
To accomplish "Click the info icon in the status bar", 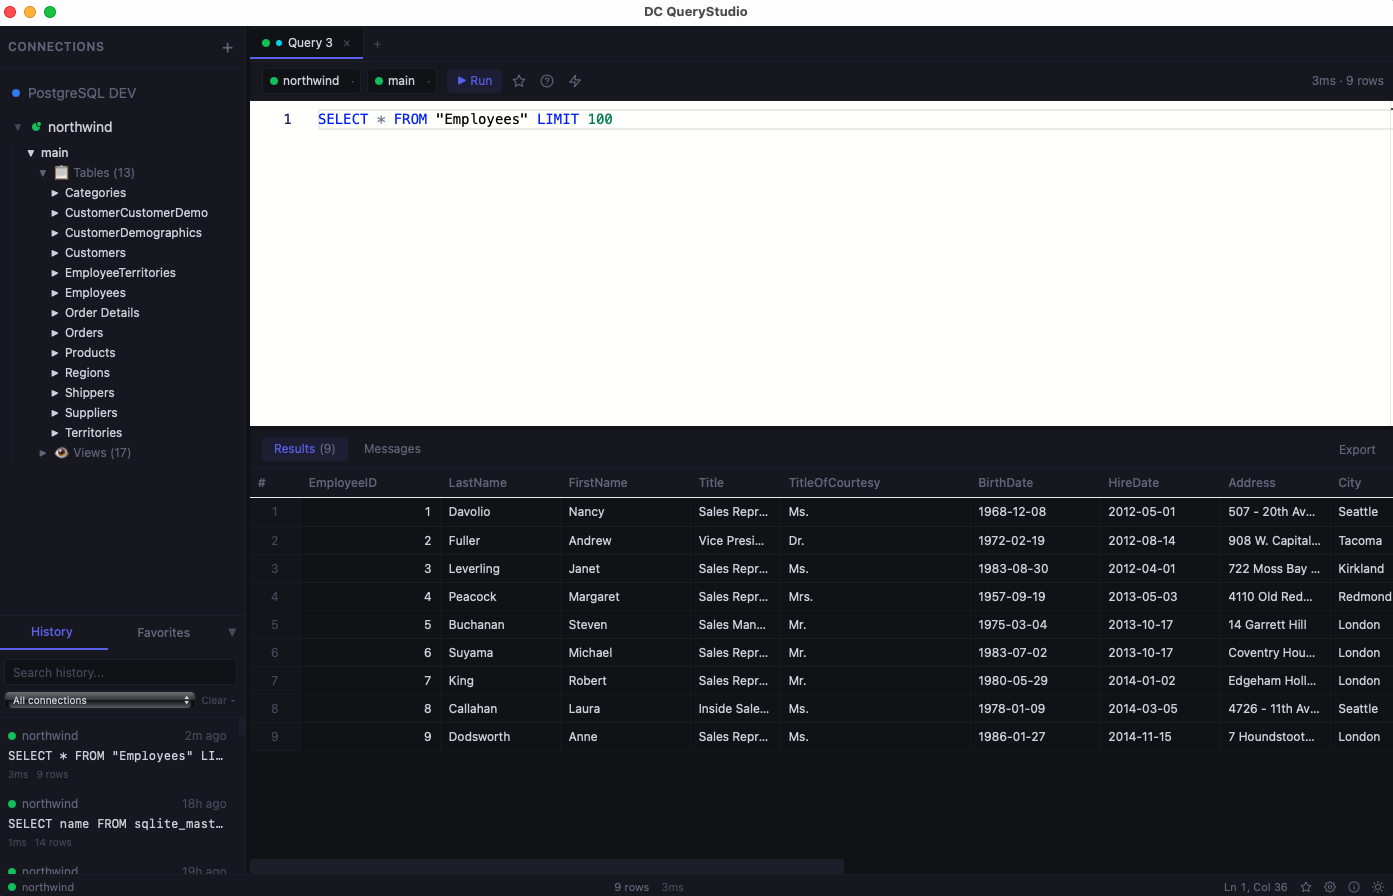I will tap(1353, 887).
